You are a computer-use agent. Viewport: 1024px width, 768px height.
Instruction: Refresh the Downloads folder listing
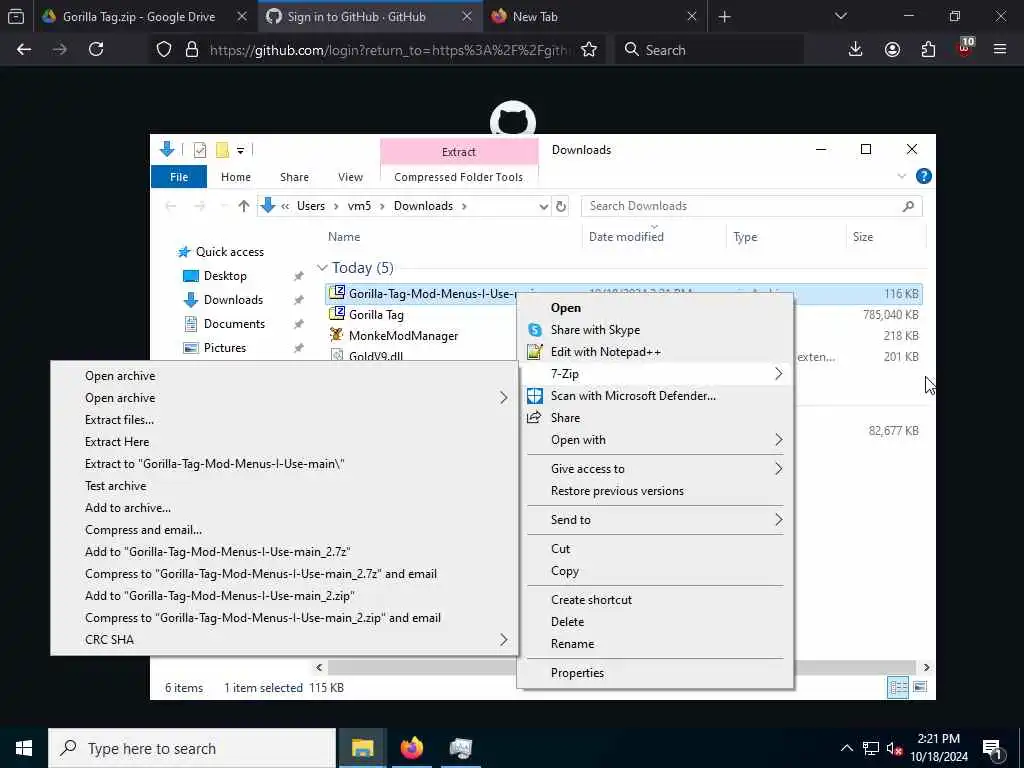560,206
